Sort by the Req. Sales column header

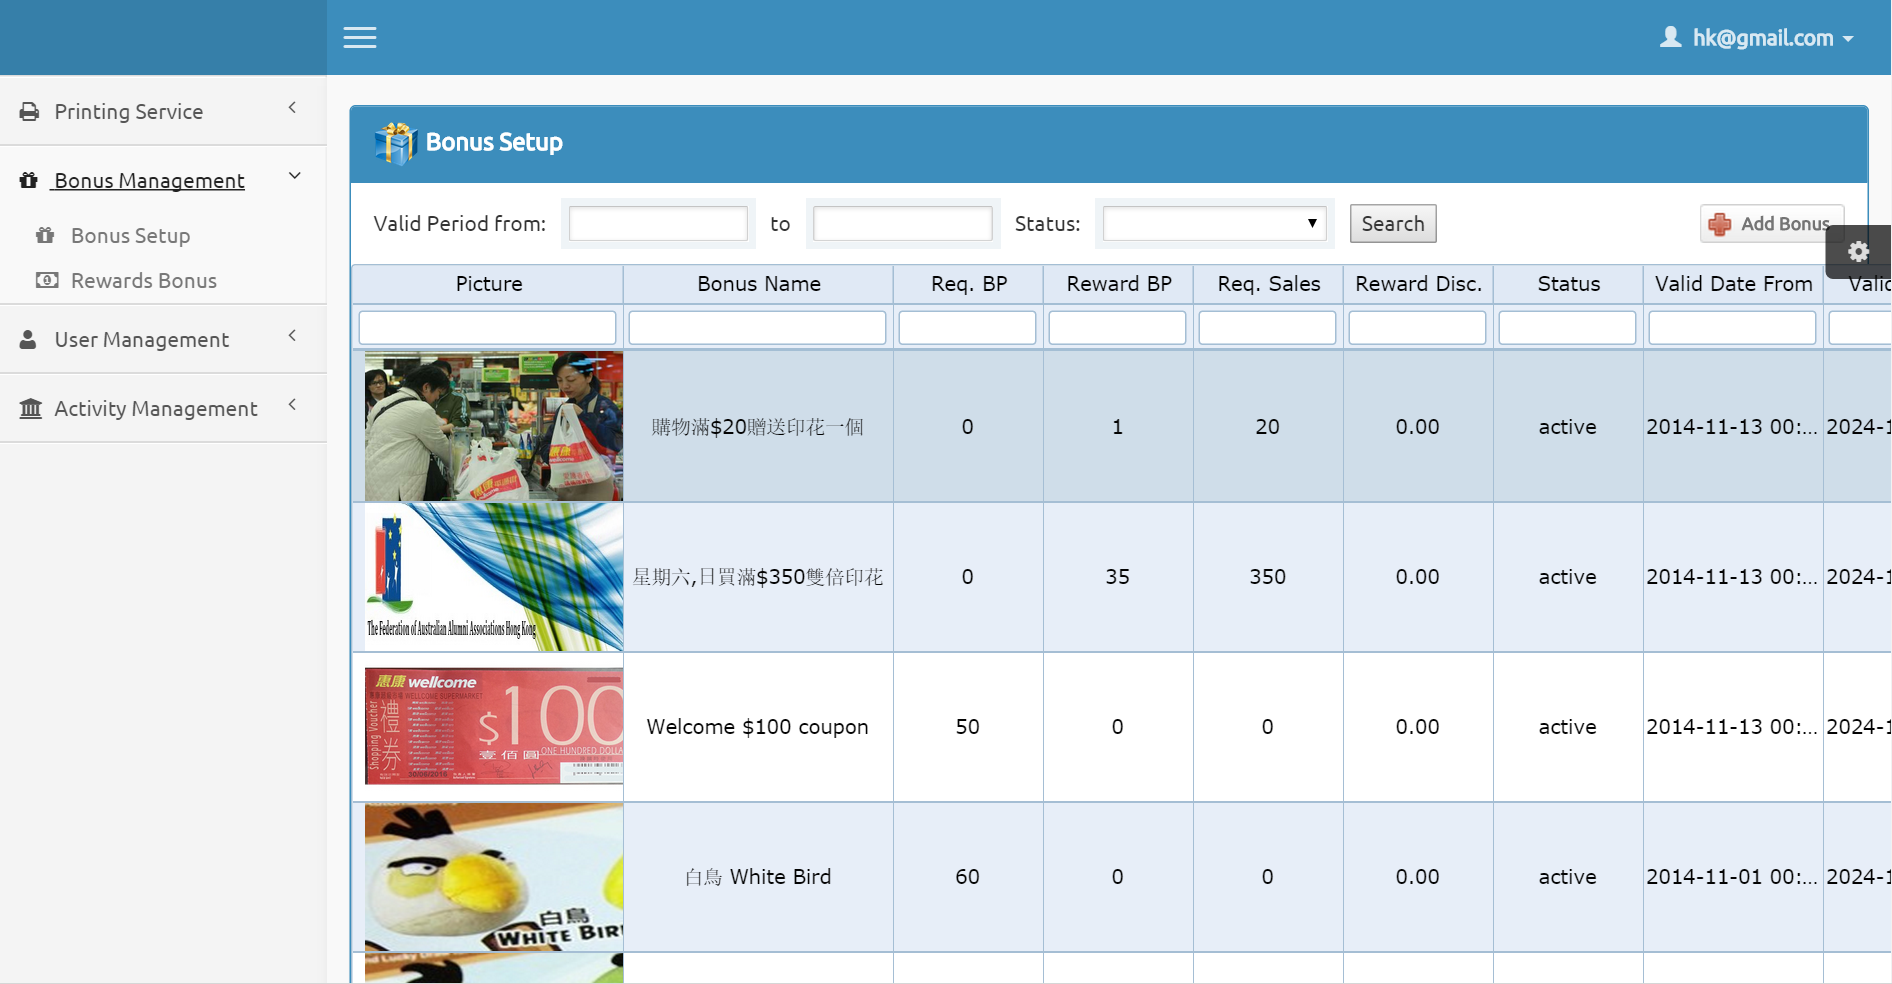pyautogui.click(x=1268, y=284)
